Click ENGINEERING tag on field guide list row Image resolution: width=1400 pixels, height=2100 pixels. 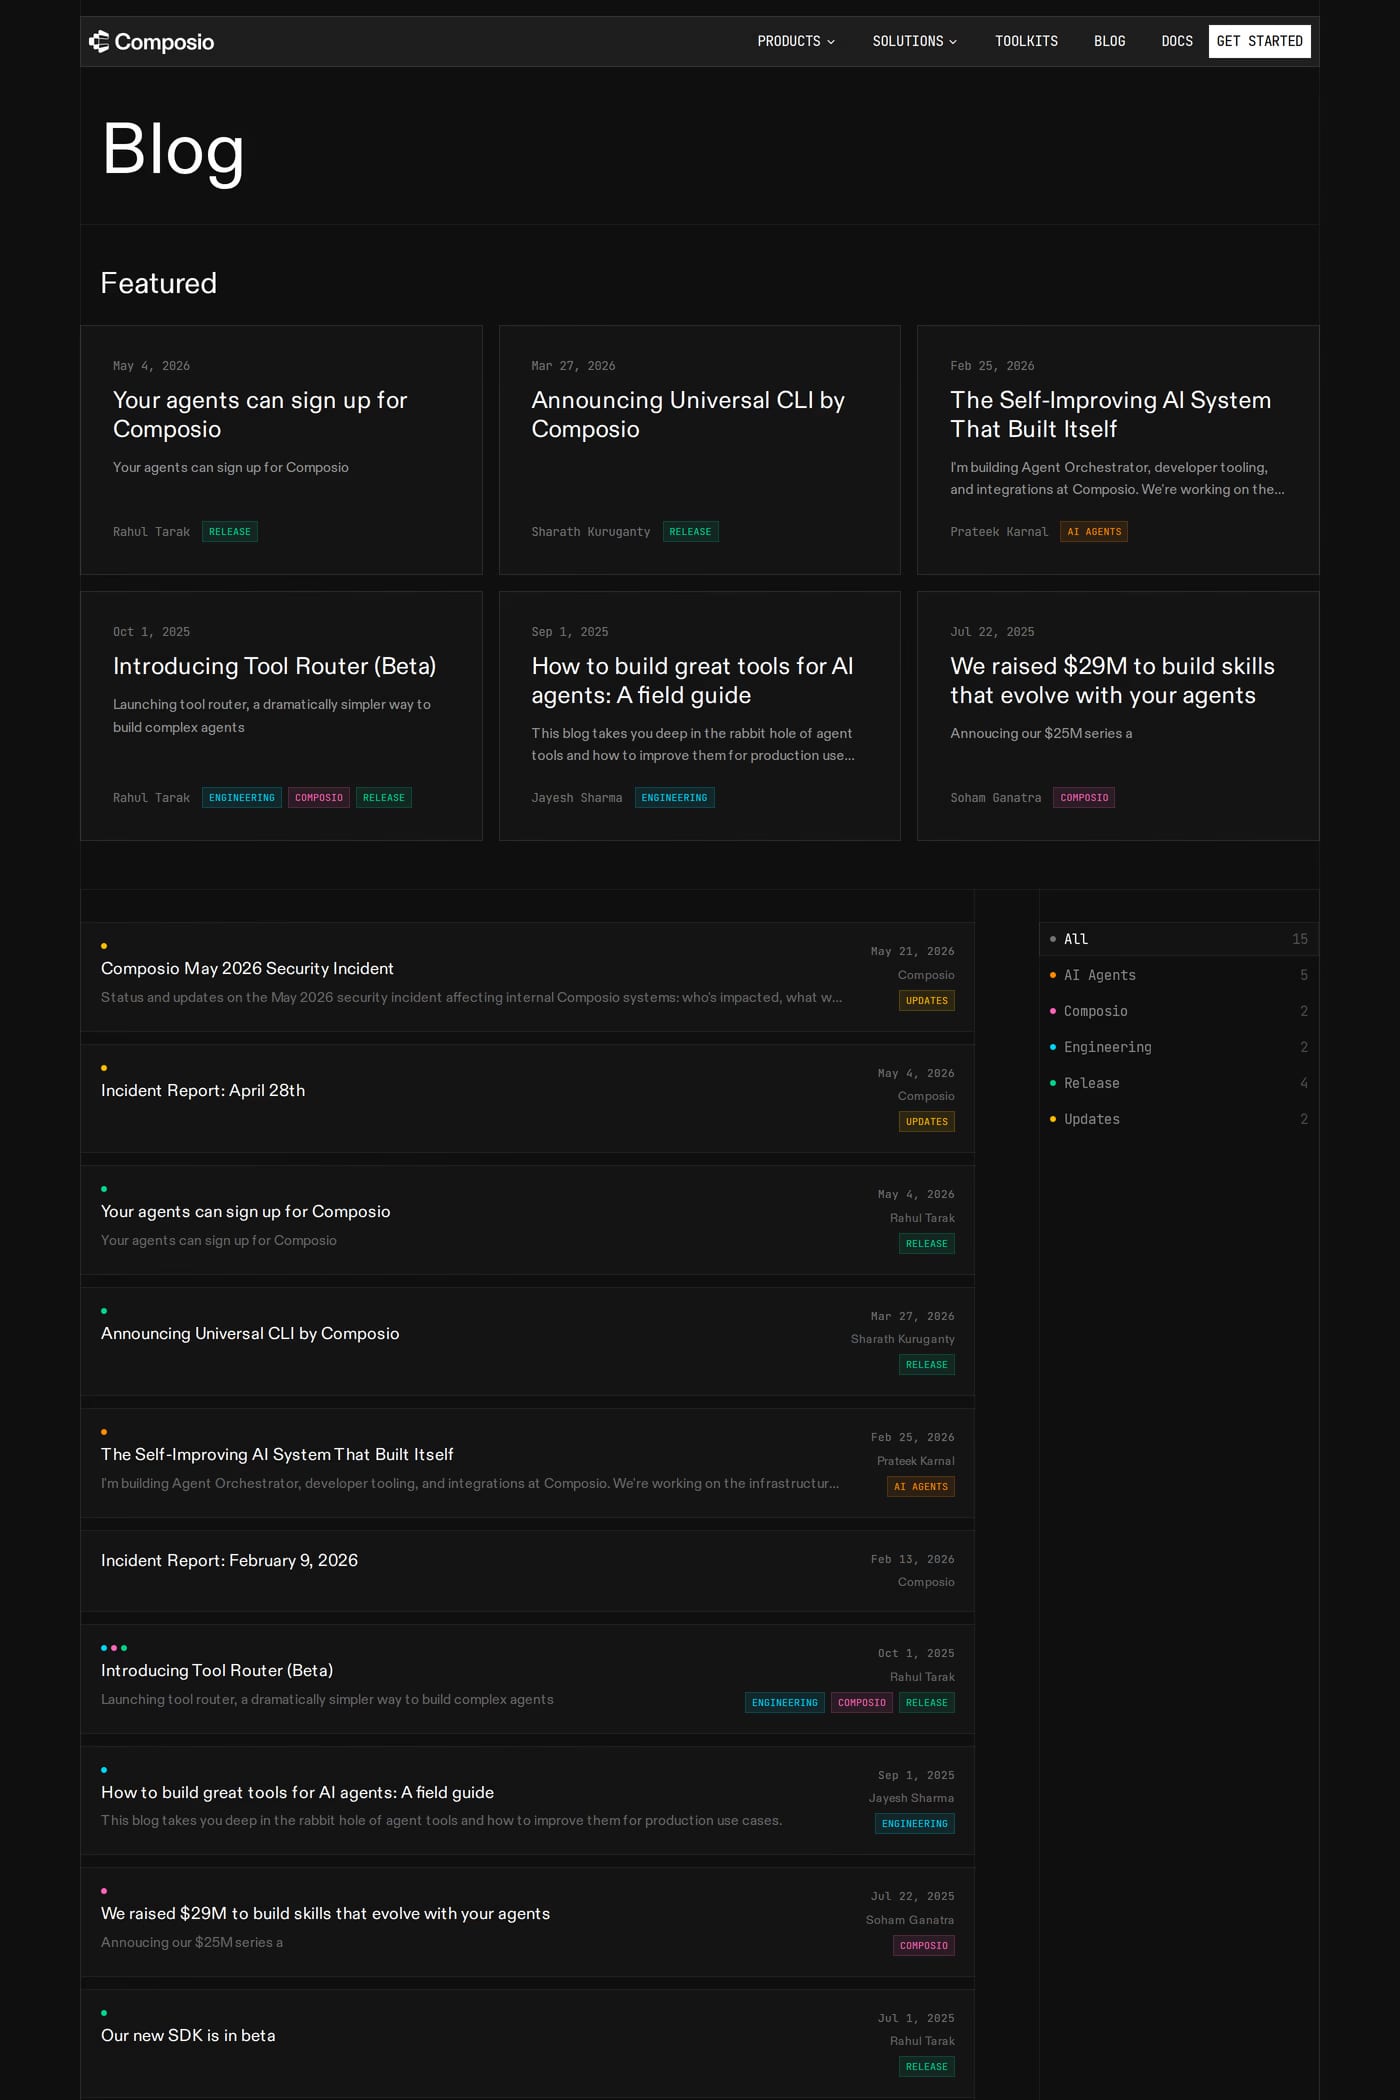coord(915,1824)
